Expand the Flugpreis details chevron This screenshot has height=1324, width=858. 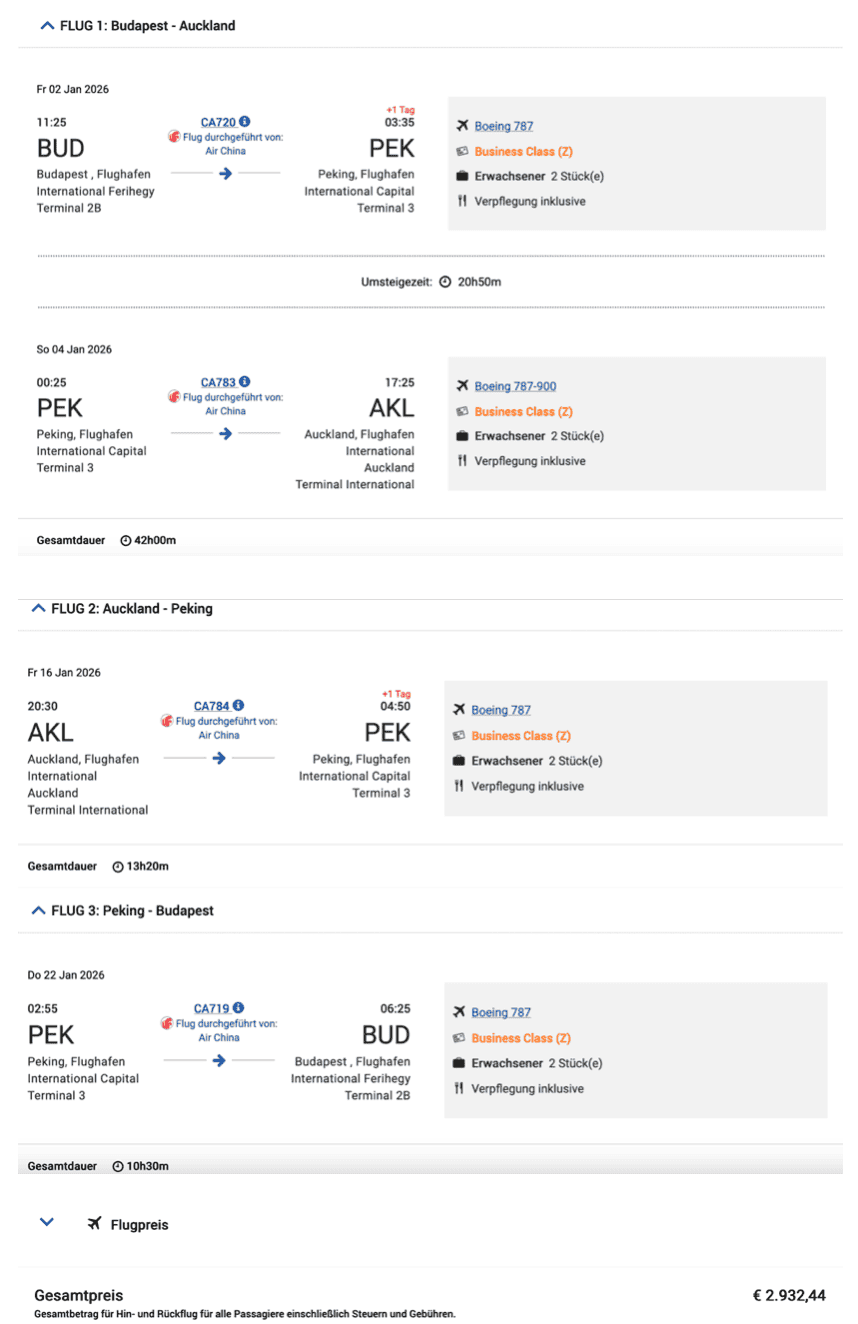click(x=46, y=1222)
